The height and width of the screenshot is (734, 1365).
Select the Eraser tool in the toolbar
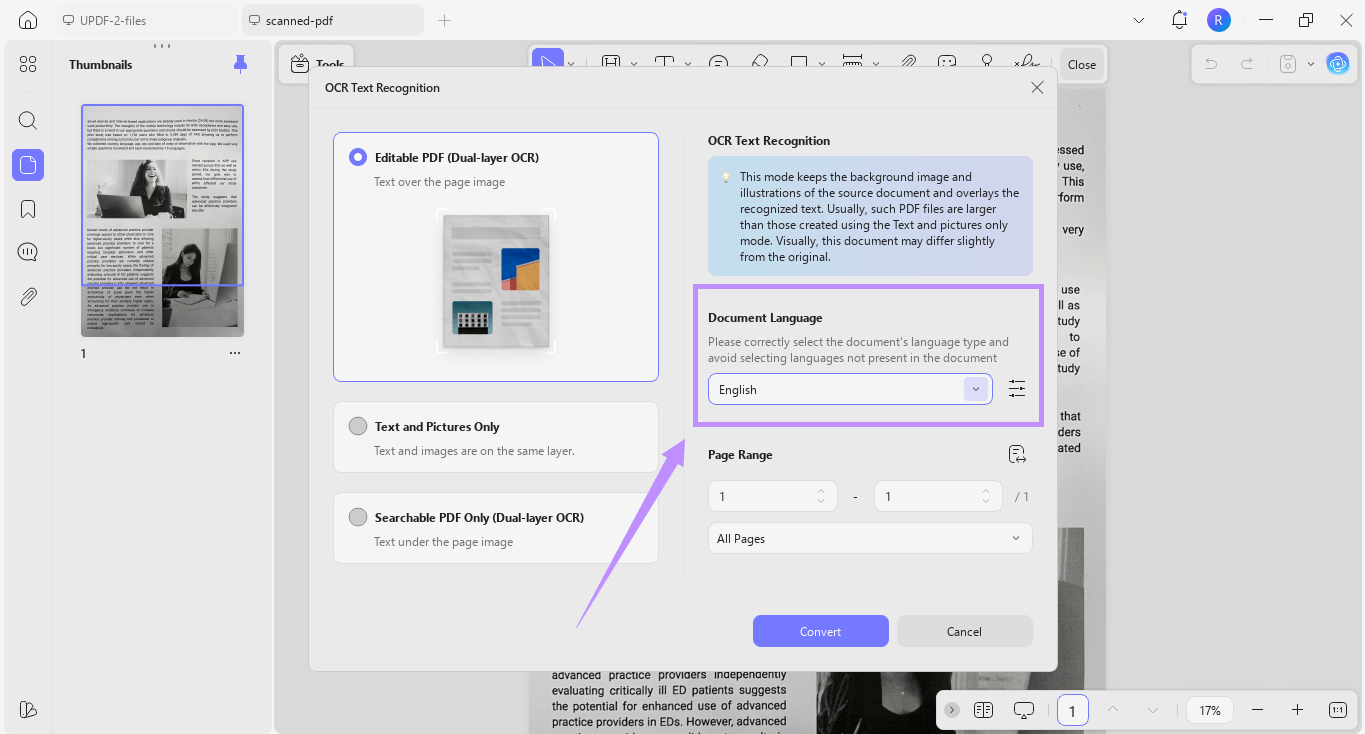point(760,63)
